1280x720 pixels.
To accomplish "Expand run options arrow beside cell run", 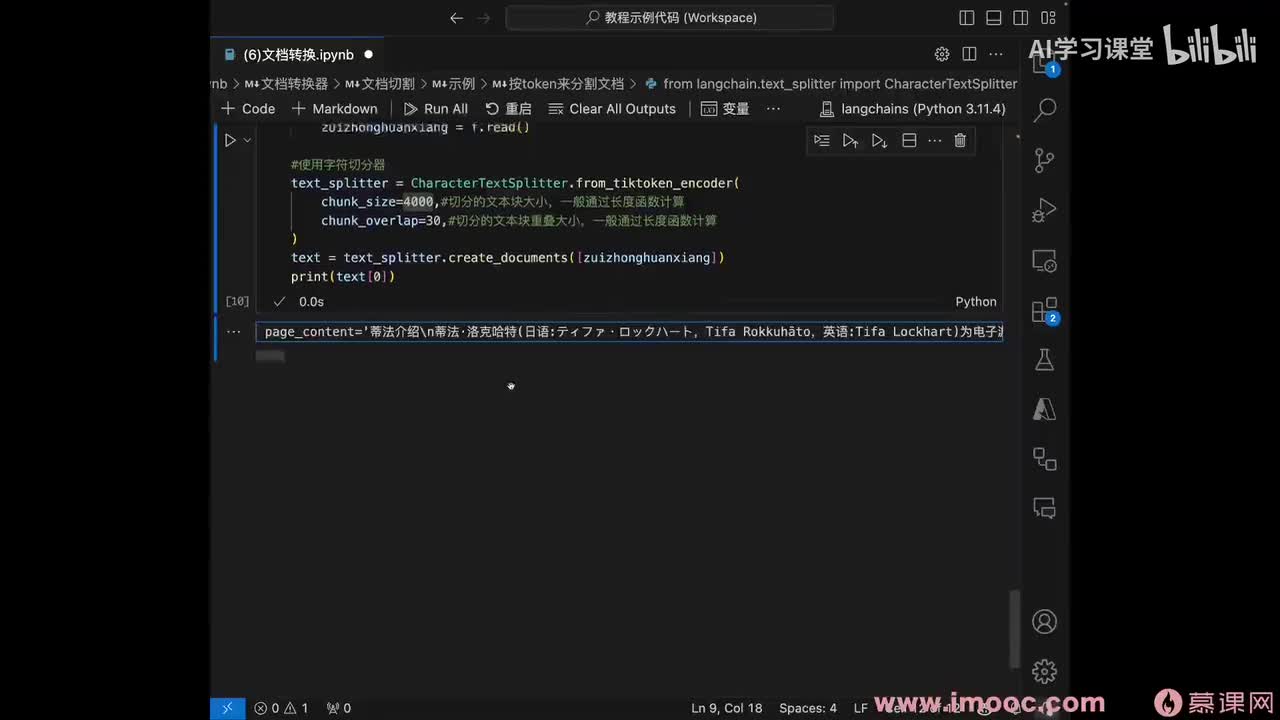I will (x=247, y=141).
